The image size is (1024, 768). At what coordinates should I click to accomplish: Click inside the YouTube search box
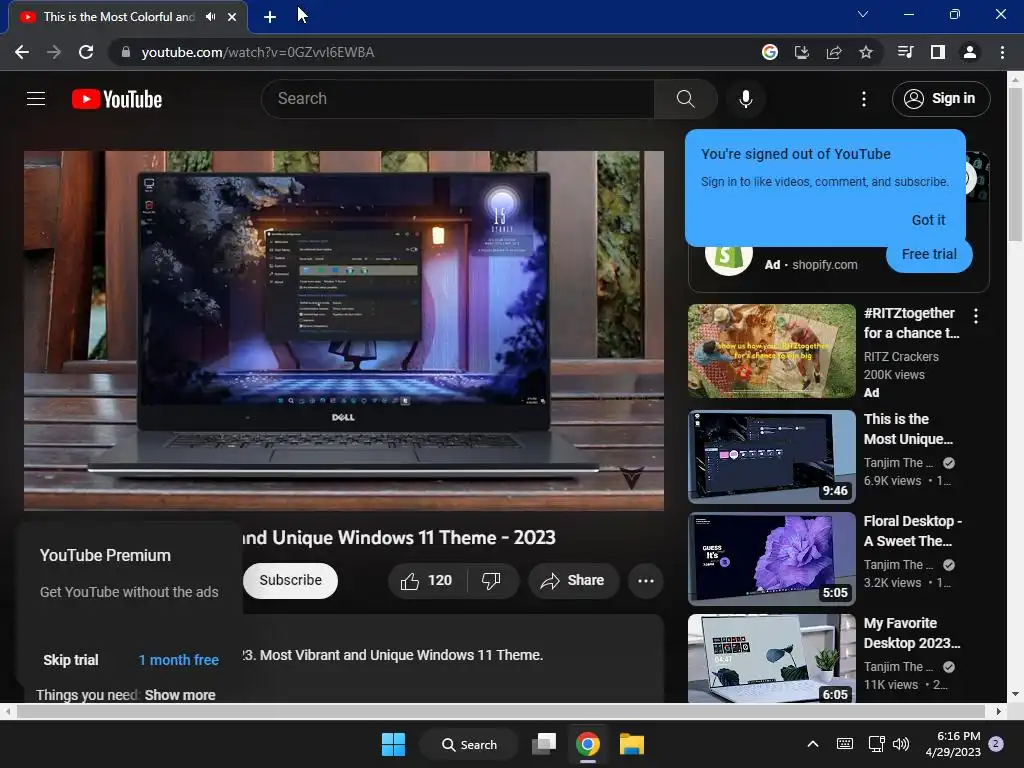[457, 99]
